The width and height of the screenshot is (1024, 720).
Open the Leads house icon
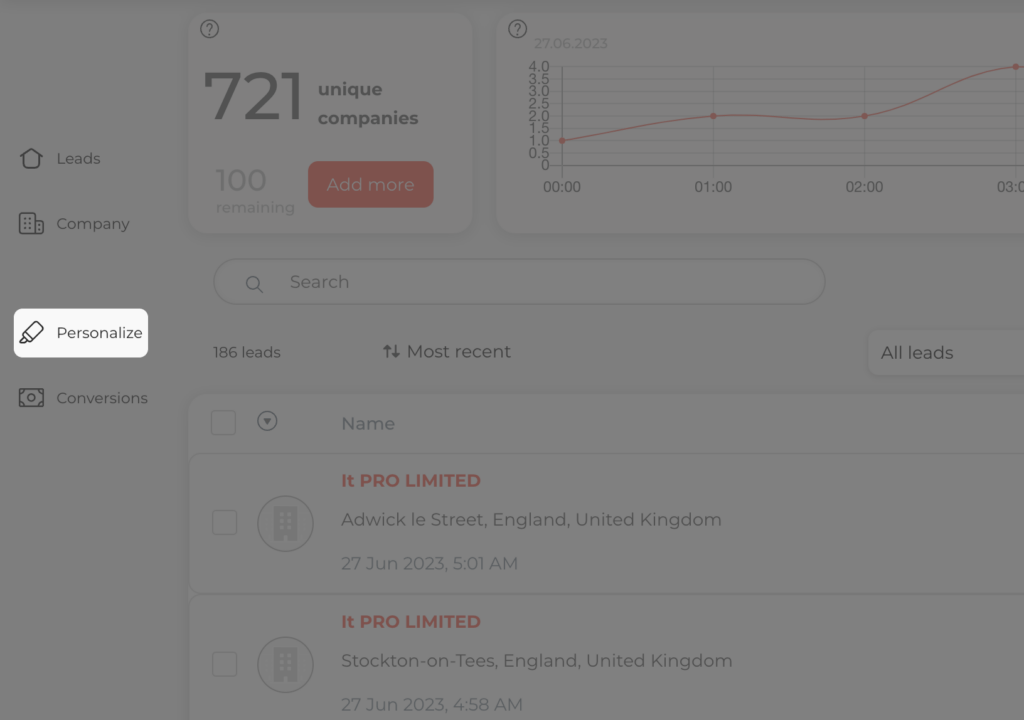coord(31,158)
